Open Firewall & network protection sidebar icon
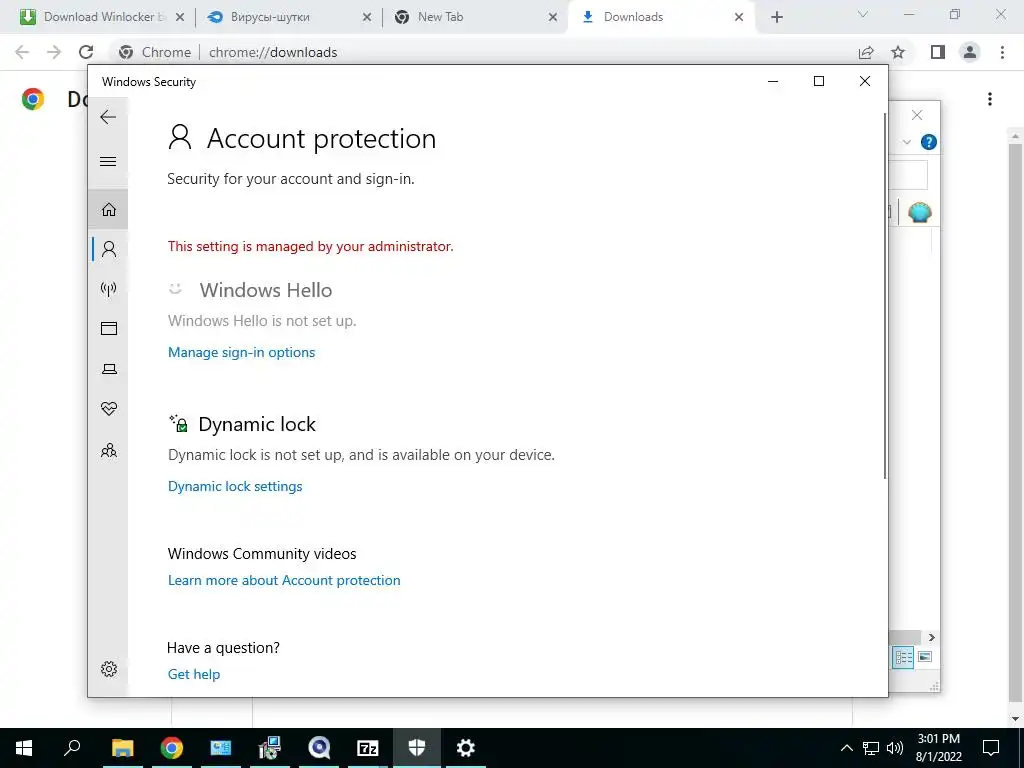This screenshot has width=1024, height=768. tap(108, 289)
